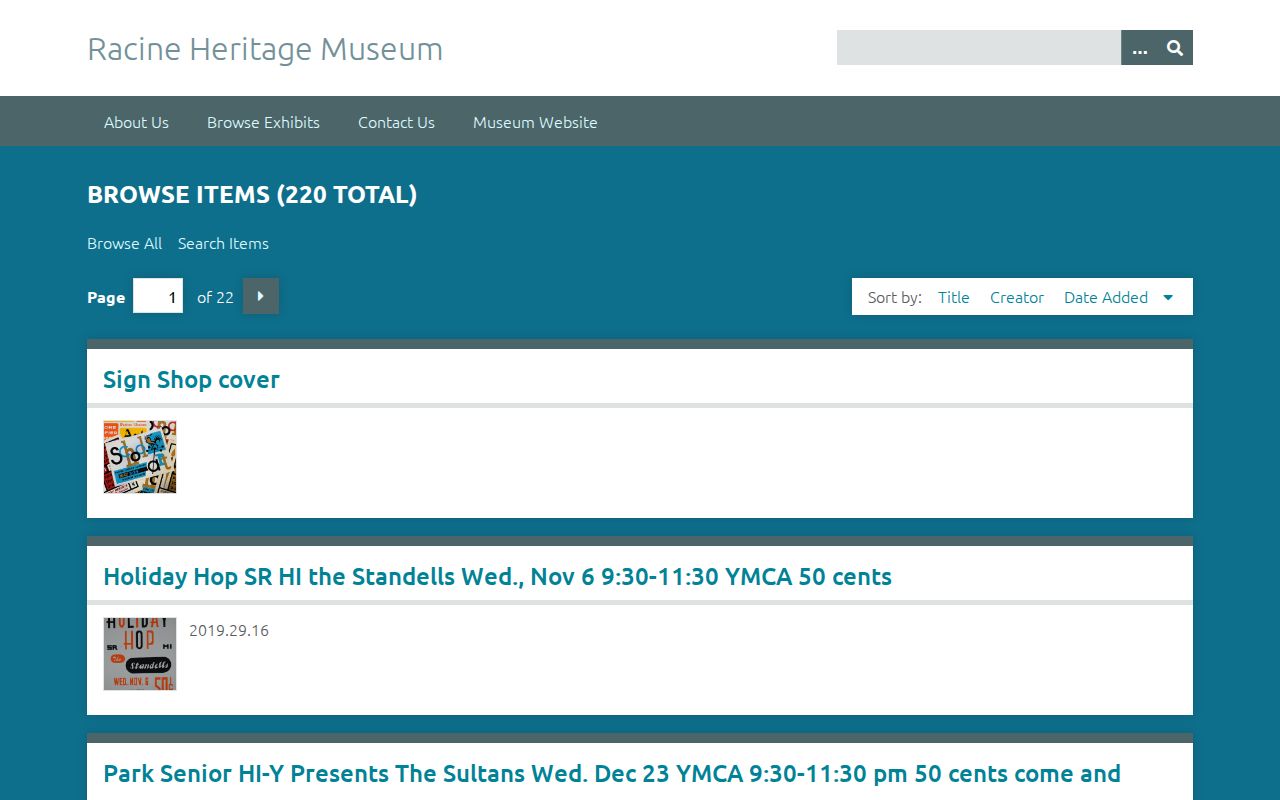Sort items by Creator

1017,297
